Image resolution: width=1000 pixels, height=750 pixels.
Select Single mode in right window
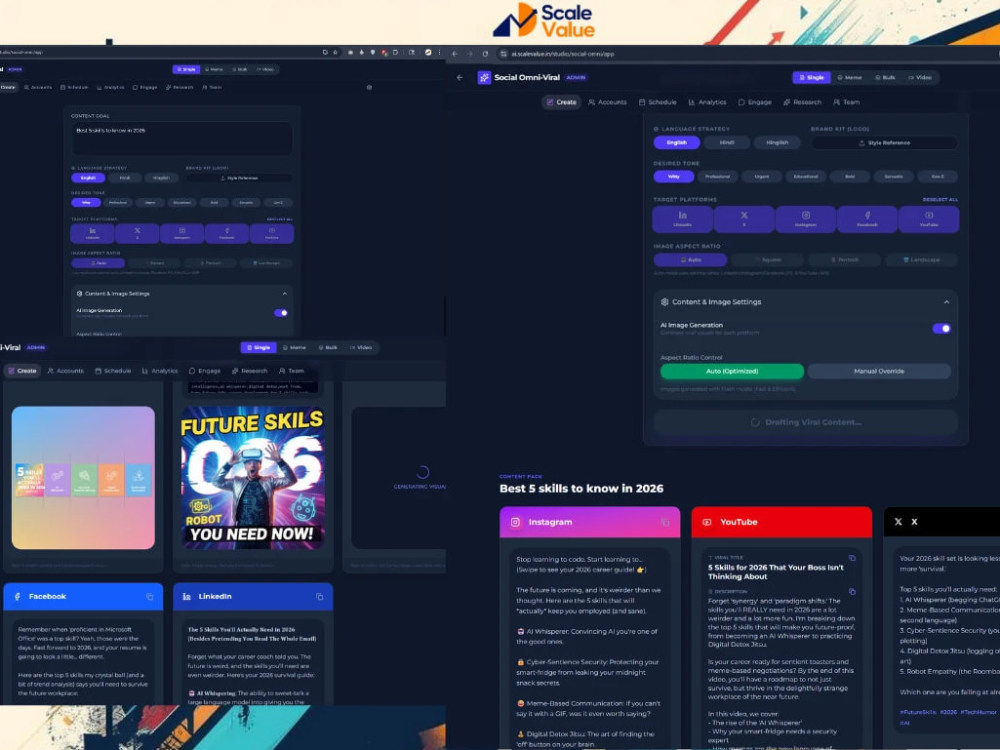pyautogui.click(x=811, y=77)
